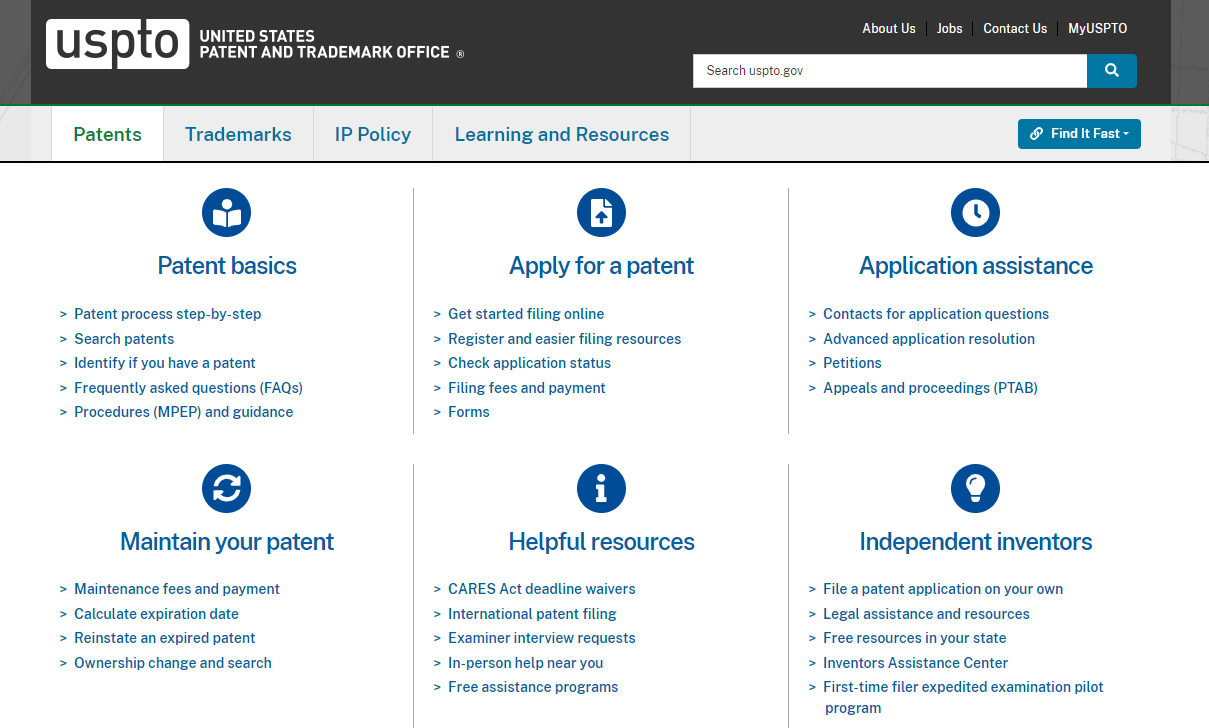Viewport: 1209px width, 728px height.
Task: Click the Search patents link
Action: point(124,339)
